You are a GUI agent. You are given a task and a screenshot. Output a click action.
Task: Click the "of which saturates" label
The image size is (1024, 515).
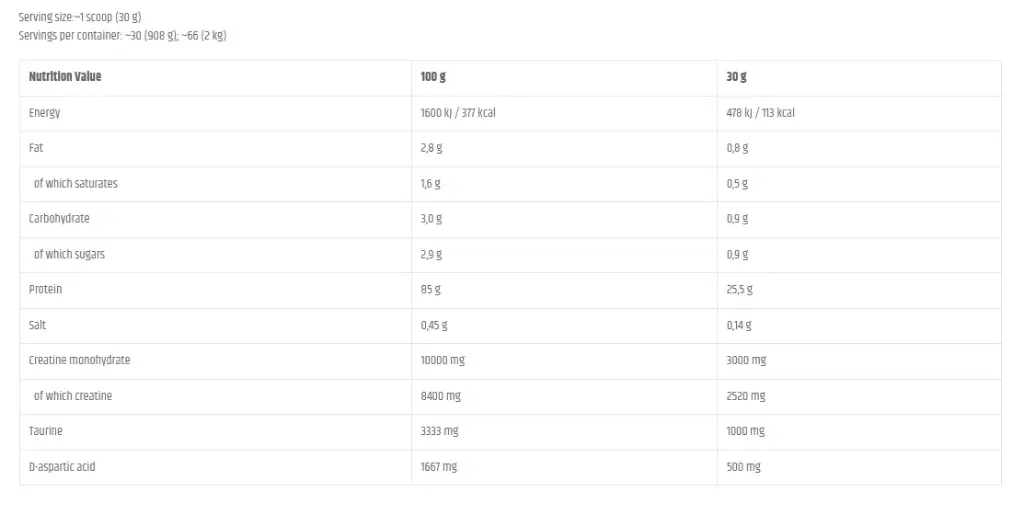pyautogui.click(x=75, y=184)
